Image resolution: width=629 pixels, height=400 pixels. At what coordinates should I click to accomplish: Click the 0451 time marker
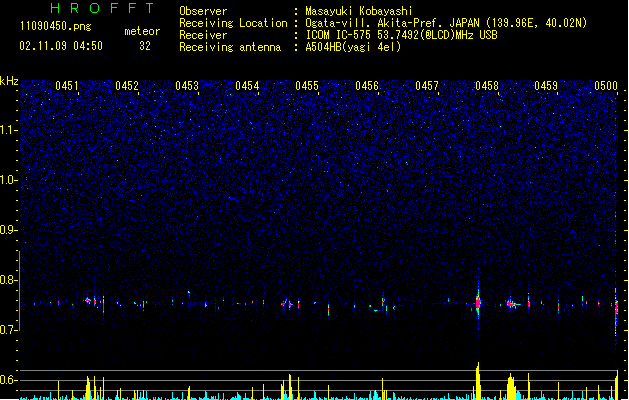(x=67, y=85)
